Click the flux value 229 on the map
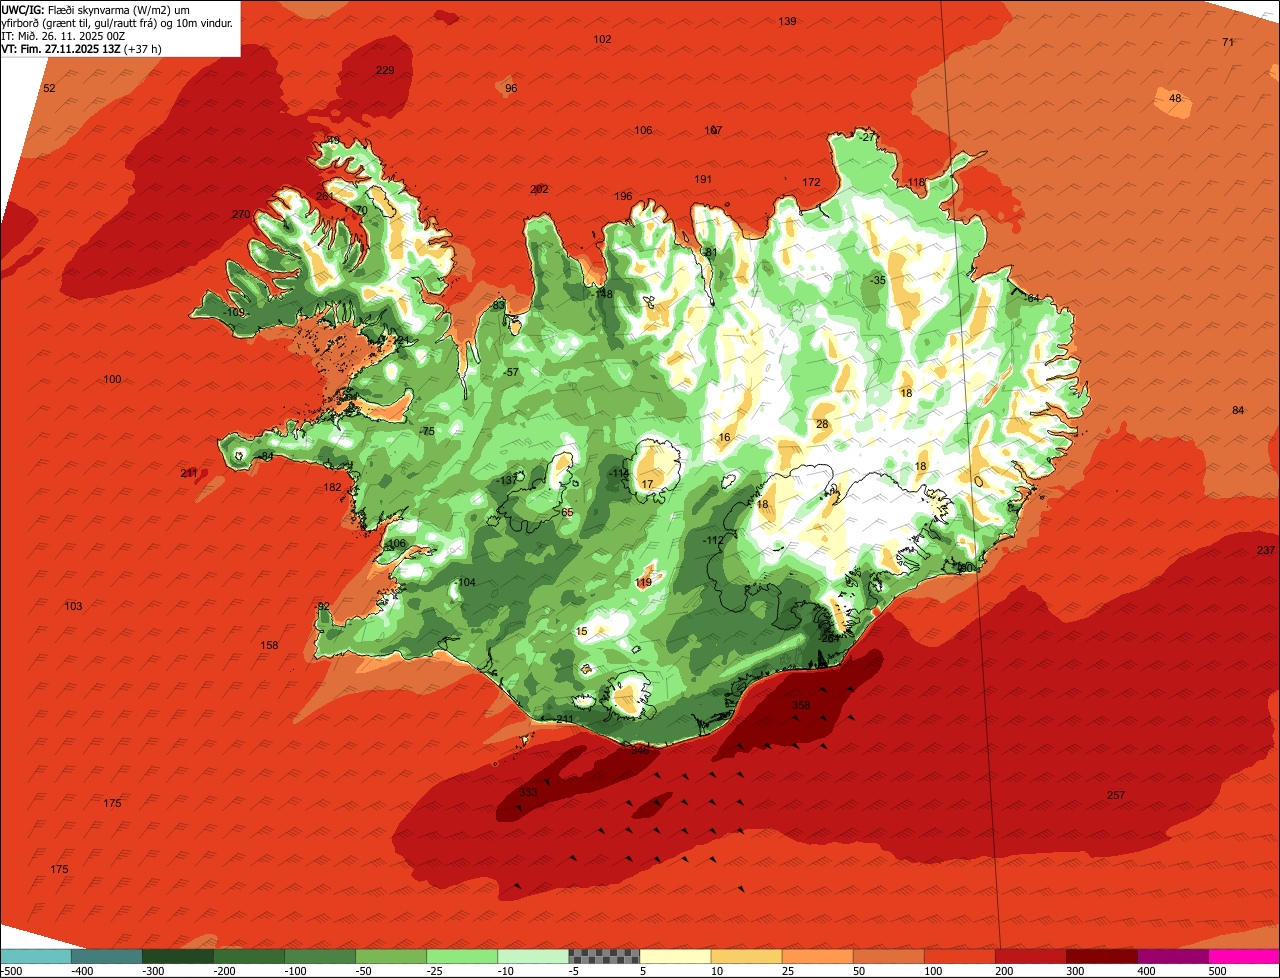Viewport: 1280px width, 978px height. tap(385, 70)
